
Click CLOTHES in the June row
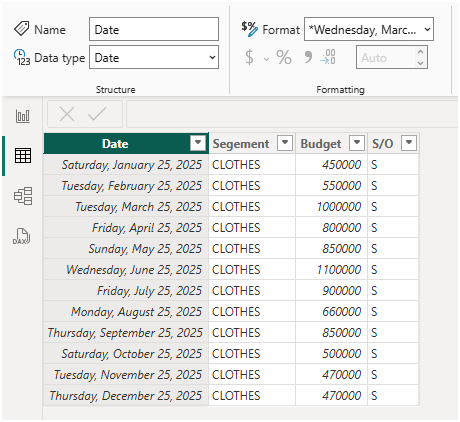pyautogui.click(x=252, y=270)
